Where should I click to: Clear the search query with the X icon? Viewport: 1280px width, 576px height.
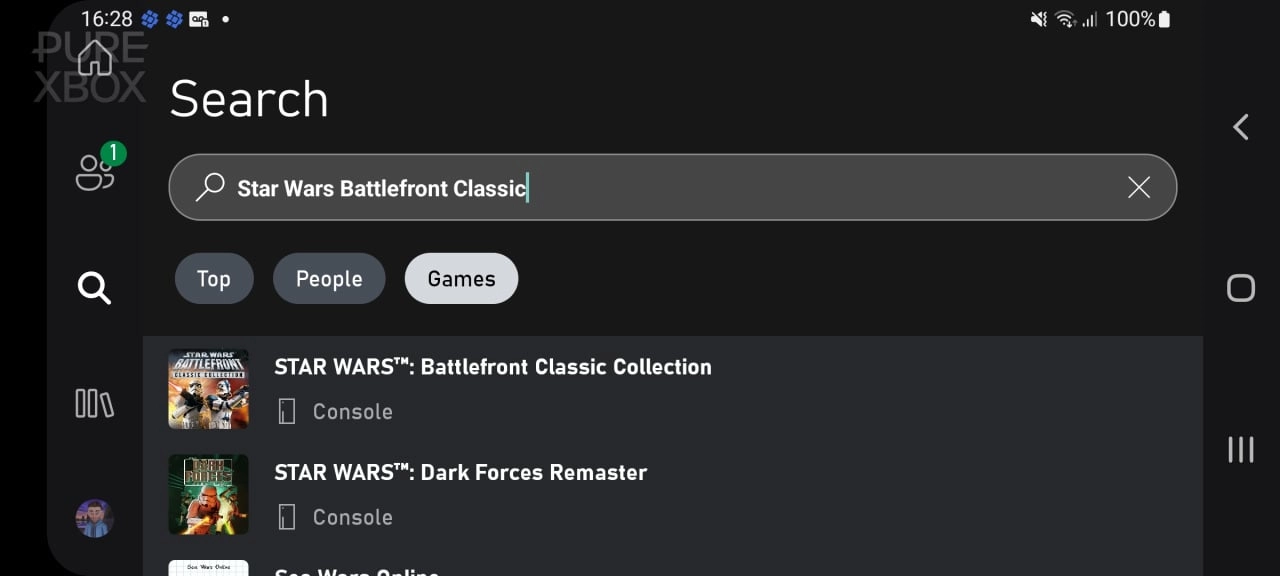(1138, 187)
